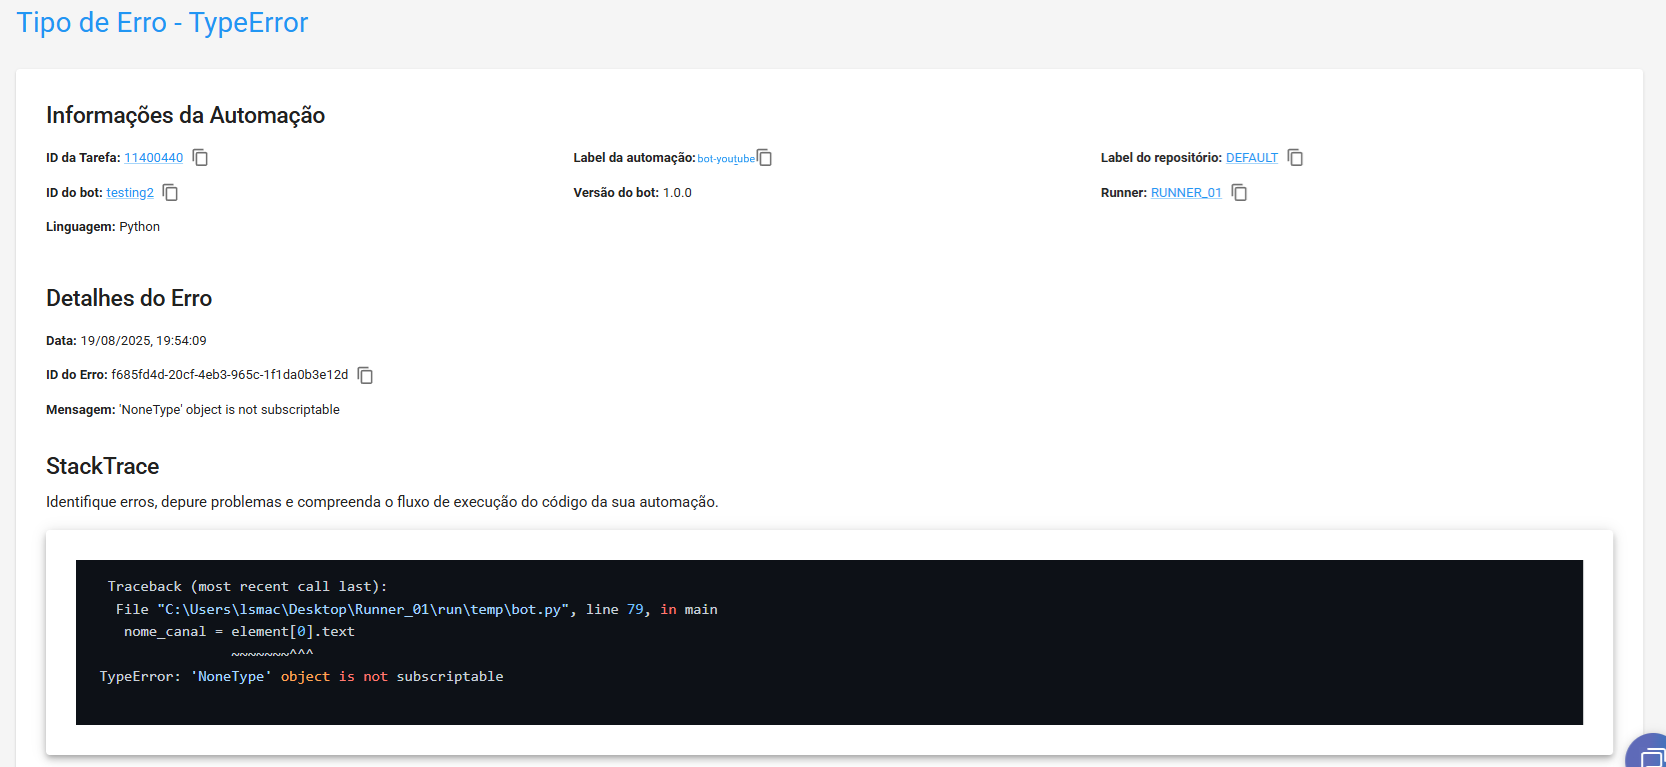
Task: Click the nome_canal code line in traceback
Action: [x=239, y=632]
